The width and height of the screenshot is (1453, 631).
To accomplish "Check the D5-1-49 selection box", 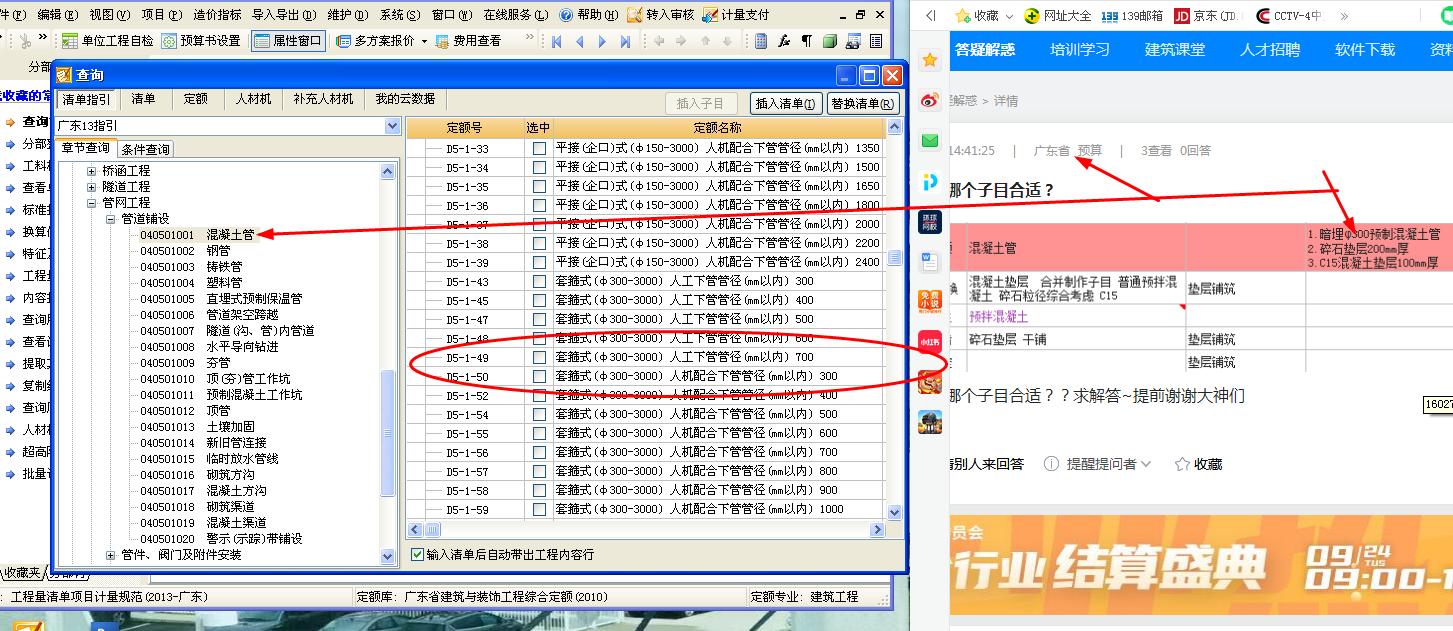I will [x=539, y=357].
